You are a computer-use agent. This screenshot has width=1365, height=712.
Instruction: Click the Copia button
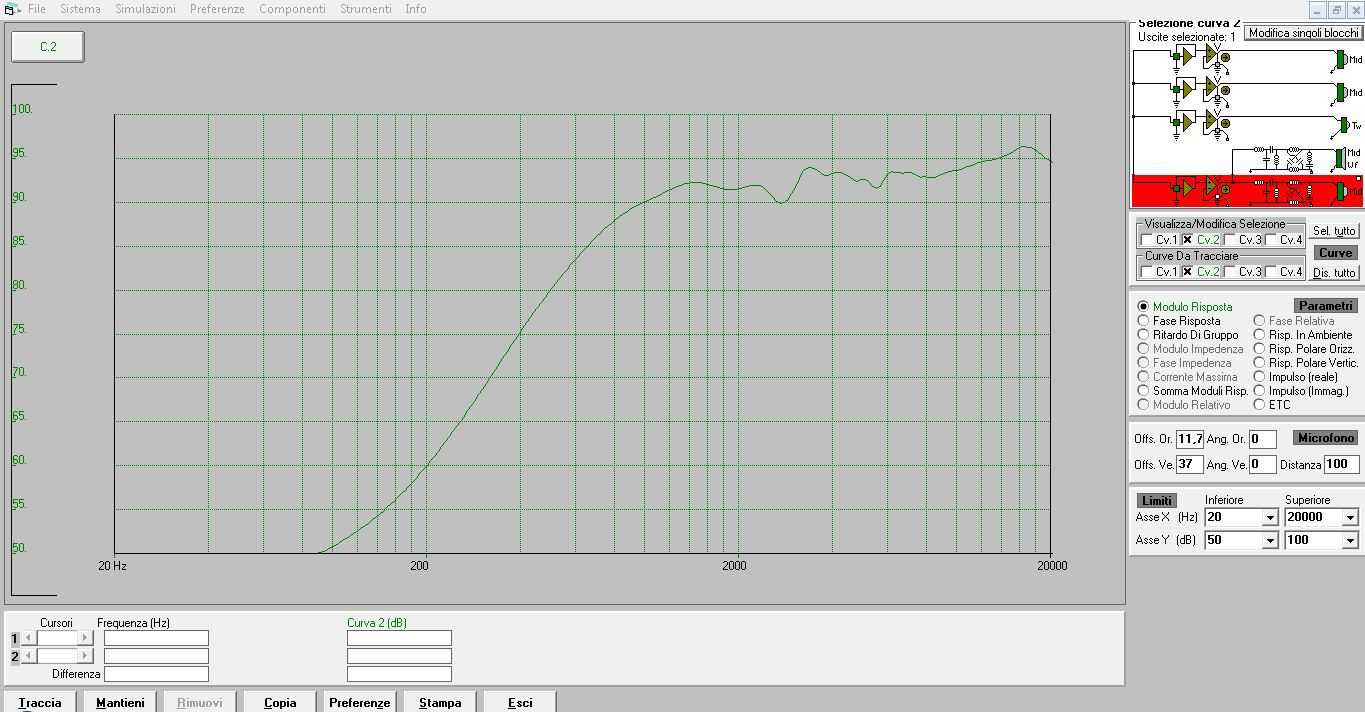280,702
